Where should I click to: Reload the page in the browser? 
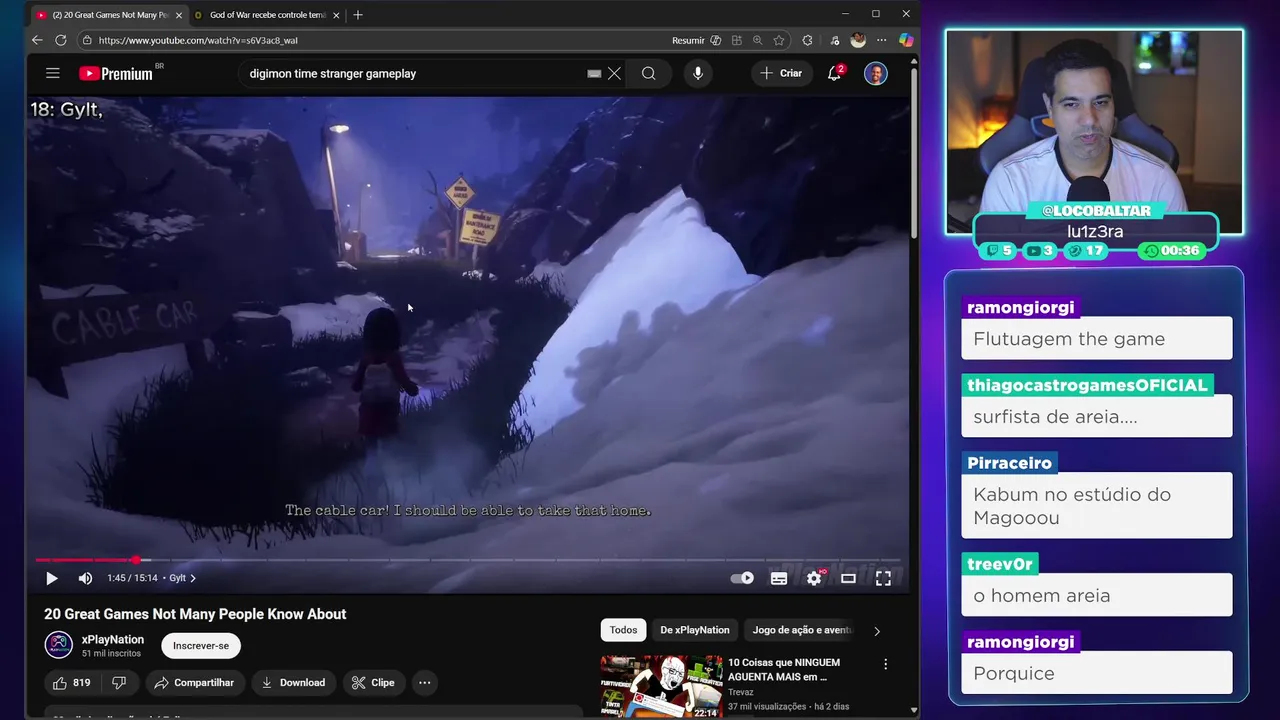coord(61,40)
